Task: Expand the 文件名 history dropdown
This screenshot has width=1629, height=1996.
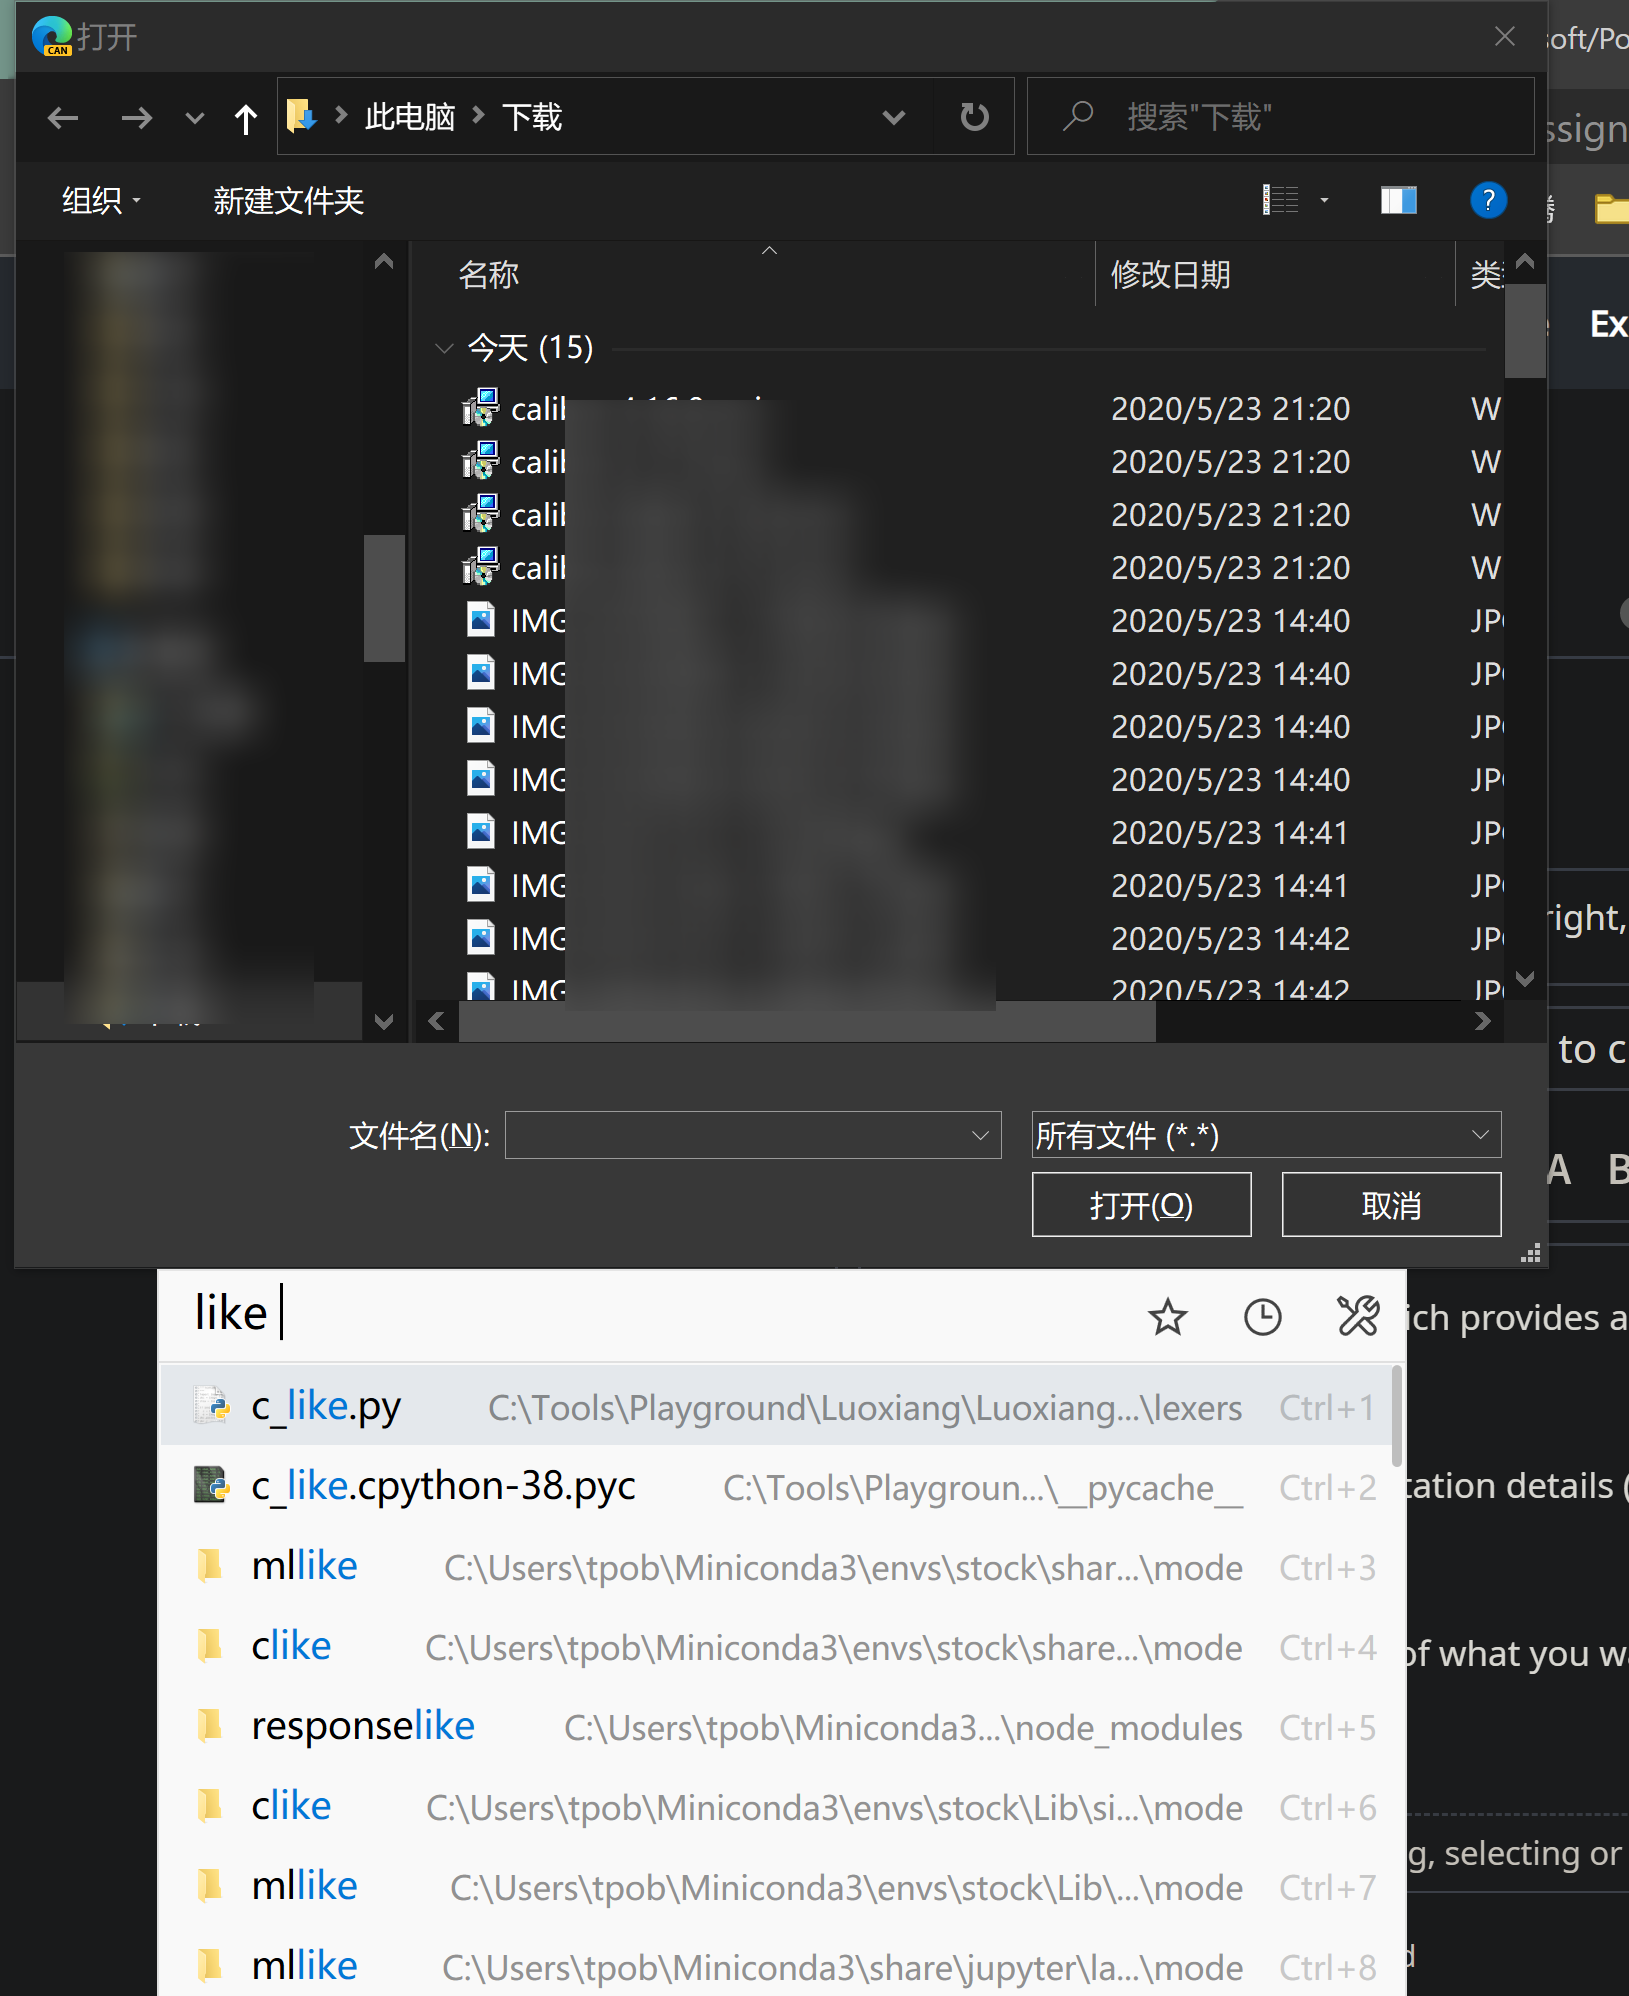Action: [980, 1135]
